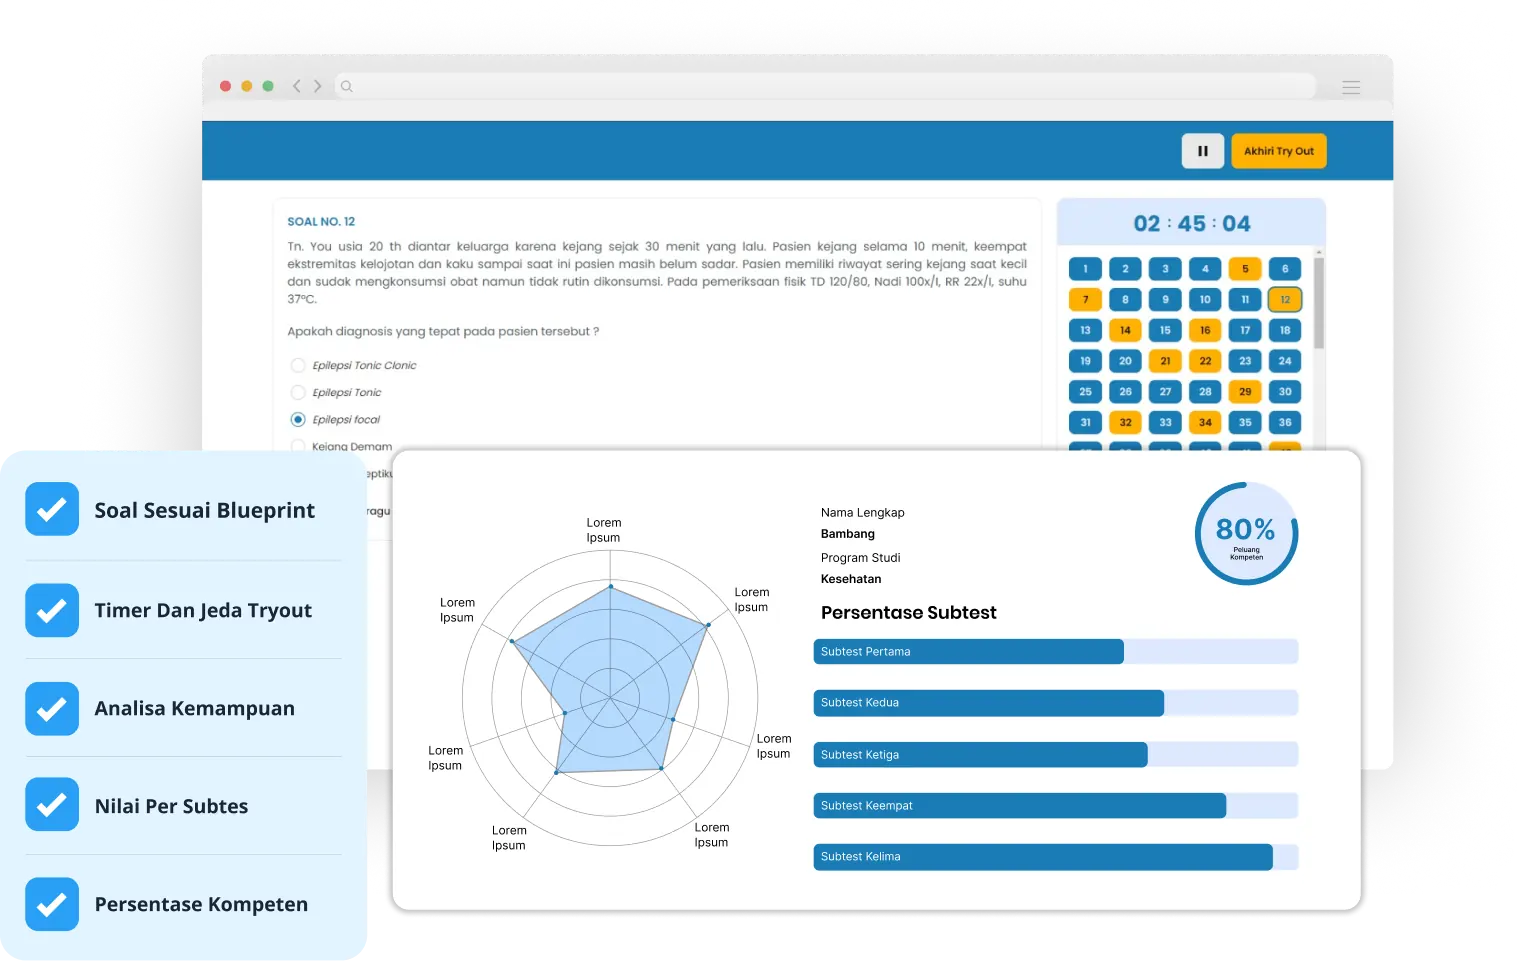Go to question 29 in grid
The width and height of the screenshot is (1518, 961).
(1245, 392)
